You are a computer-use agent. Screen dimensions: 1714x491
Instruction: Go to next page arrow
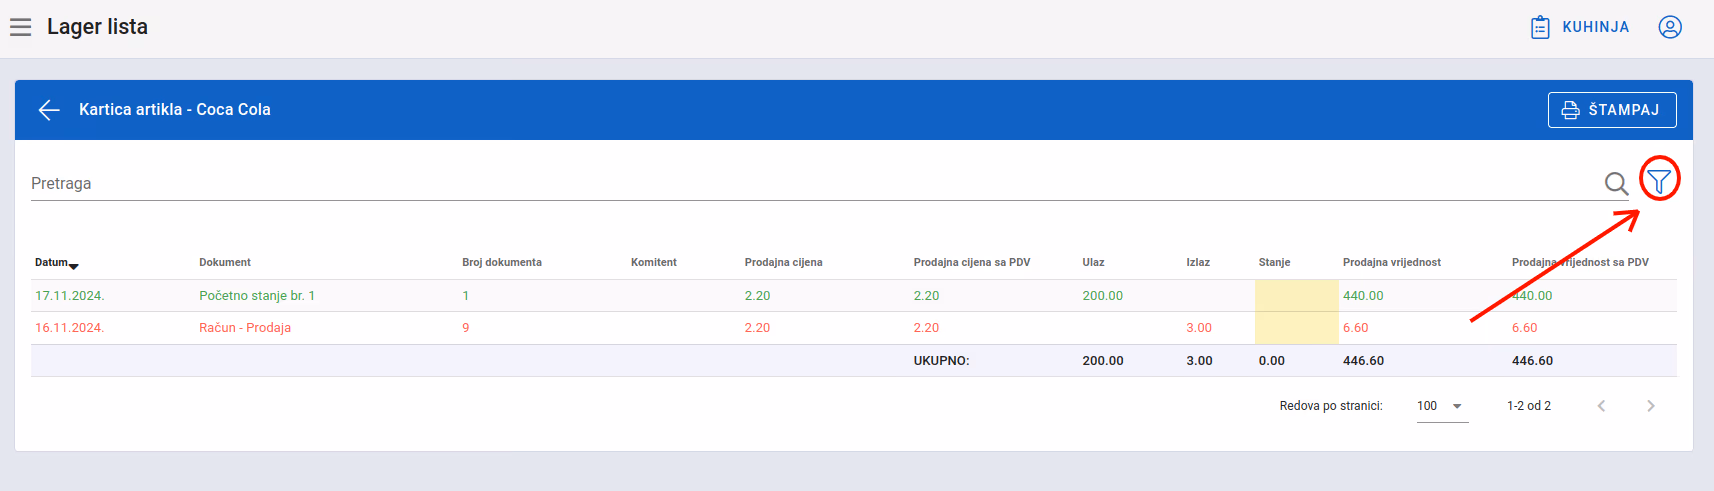pyautogui.click(x=1651, y=406)
